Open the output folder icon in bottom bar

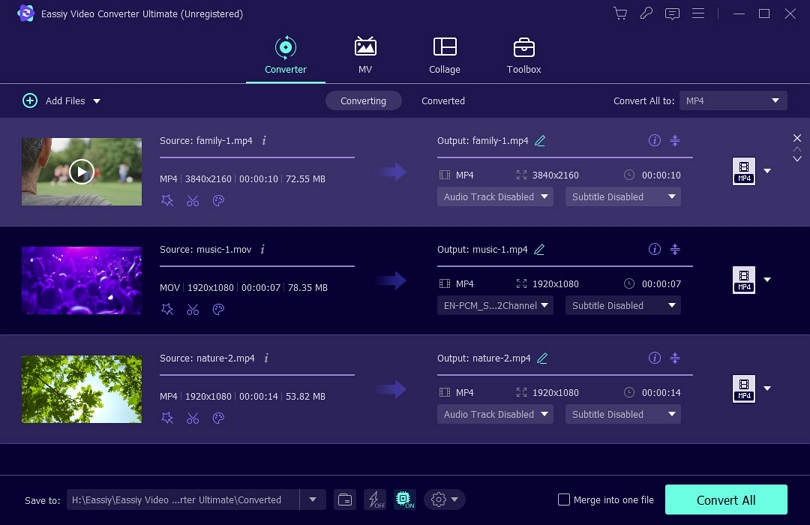click(344, 500)
